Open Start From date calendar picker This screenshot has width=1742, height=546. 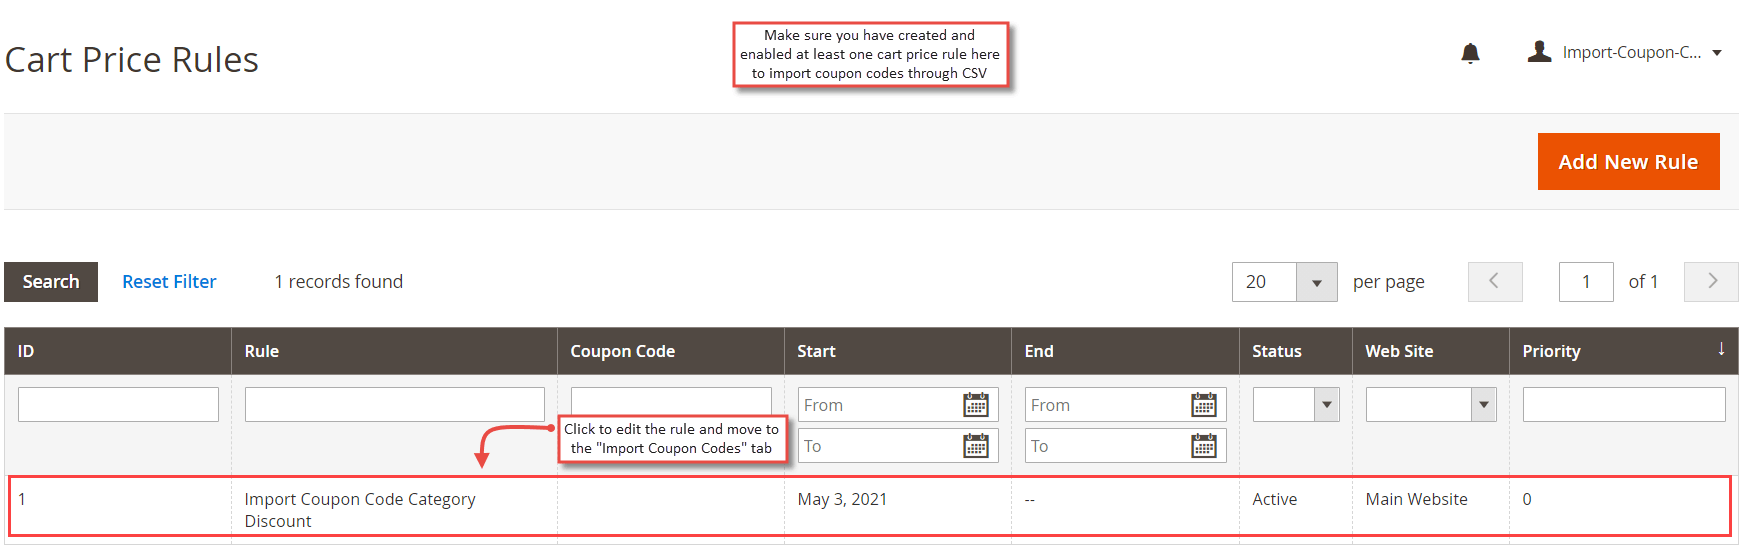coord(976,405)
